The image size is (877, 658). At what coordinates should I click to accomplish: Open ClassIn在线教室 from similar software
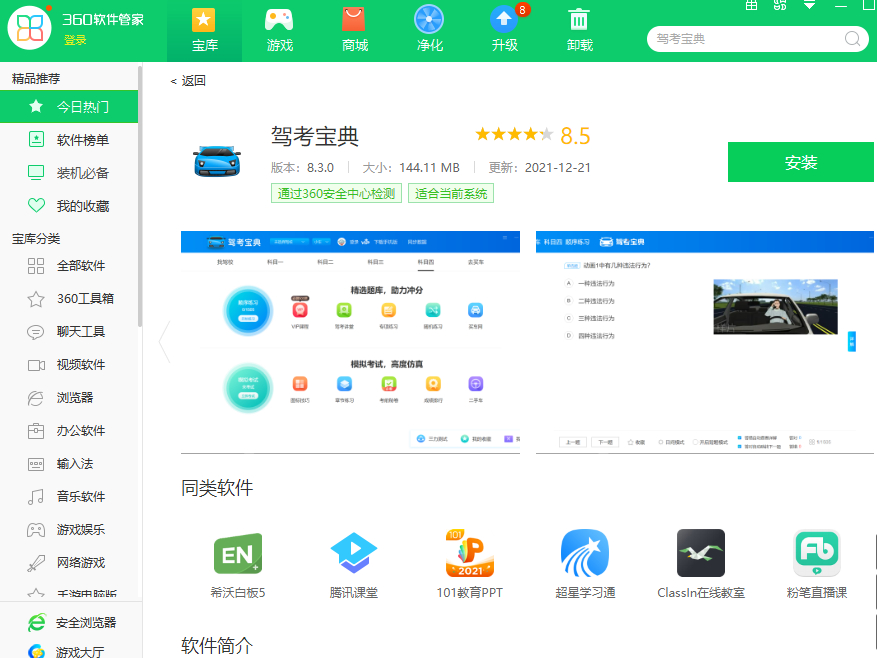click(x=701, y=565)
